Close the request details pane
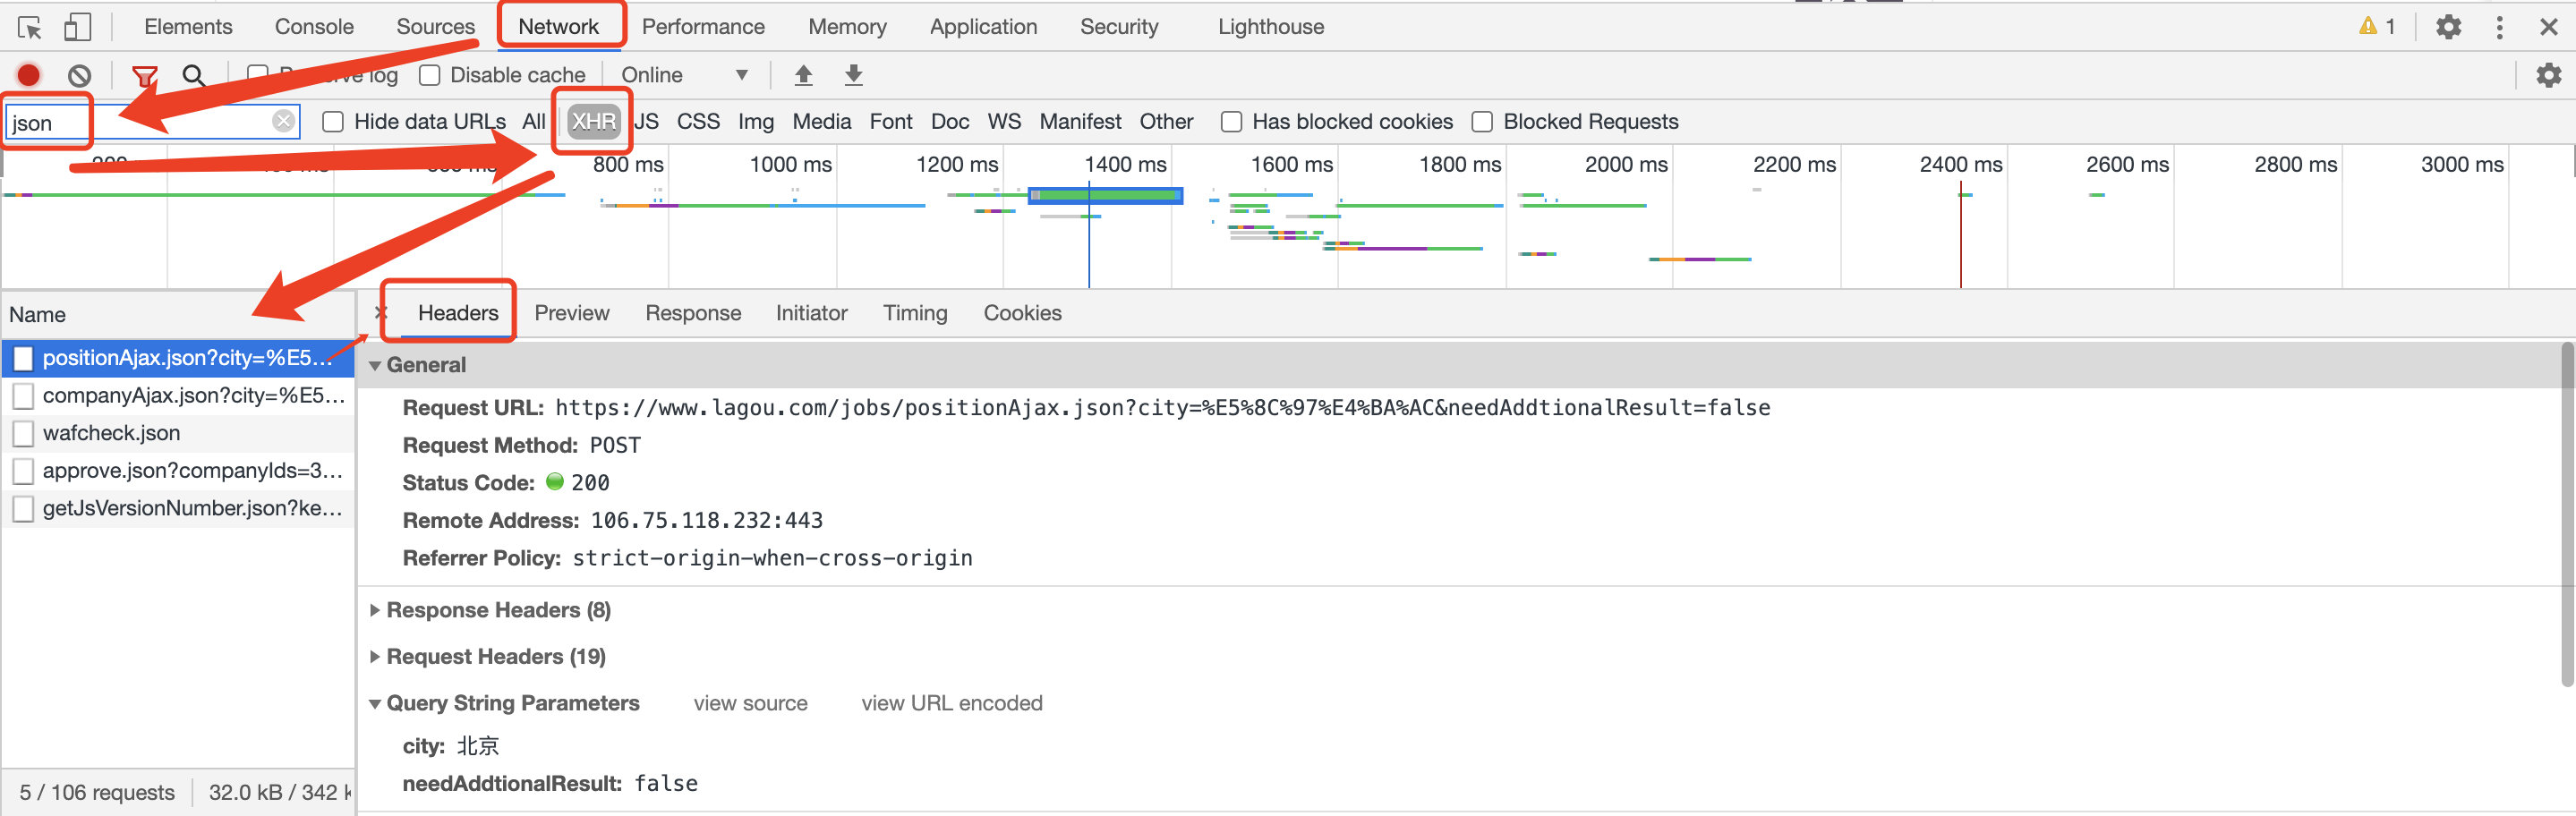 pyautogui.click(x=380, y=312)
